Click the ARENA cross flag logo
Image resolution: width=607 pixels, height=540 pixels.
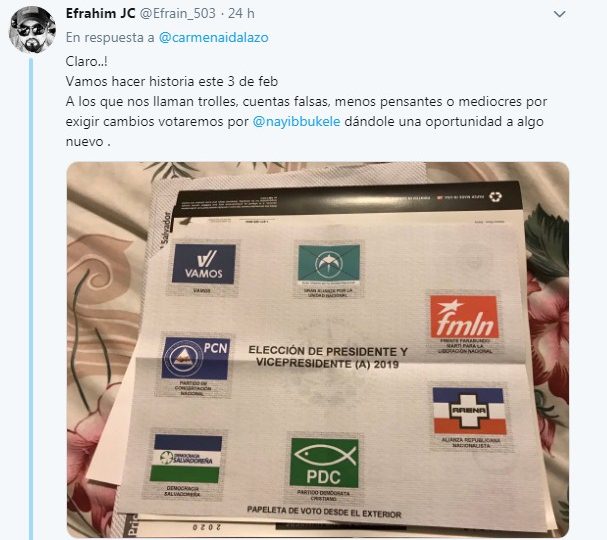click(469, 411)
